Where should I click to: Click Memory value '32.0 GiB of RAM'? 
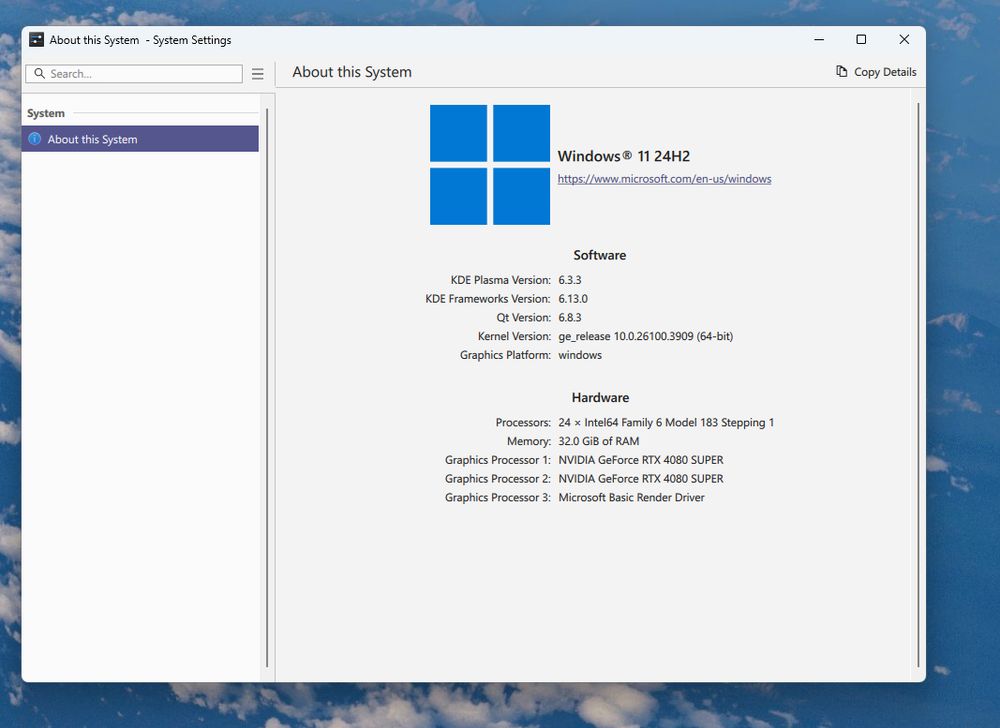[x=598, y=441]
